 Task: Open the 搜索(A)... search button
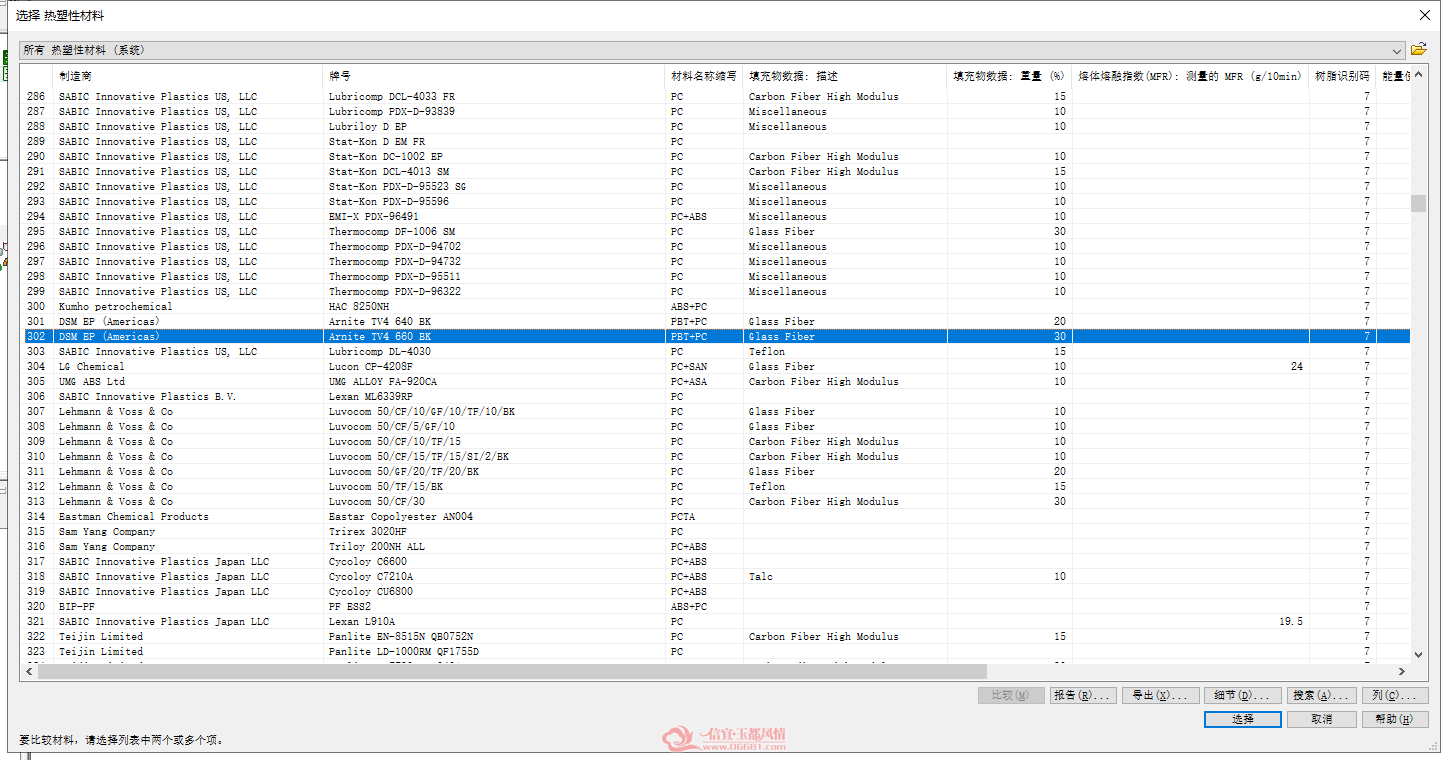pyautogui.click(x=1320, y=695)
